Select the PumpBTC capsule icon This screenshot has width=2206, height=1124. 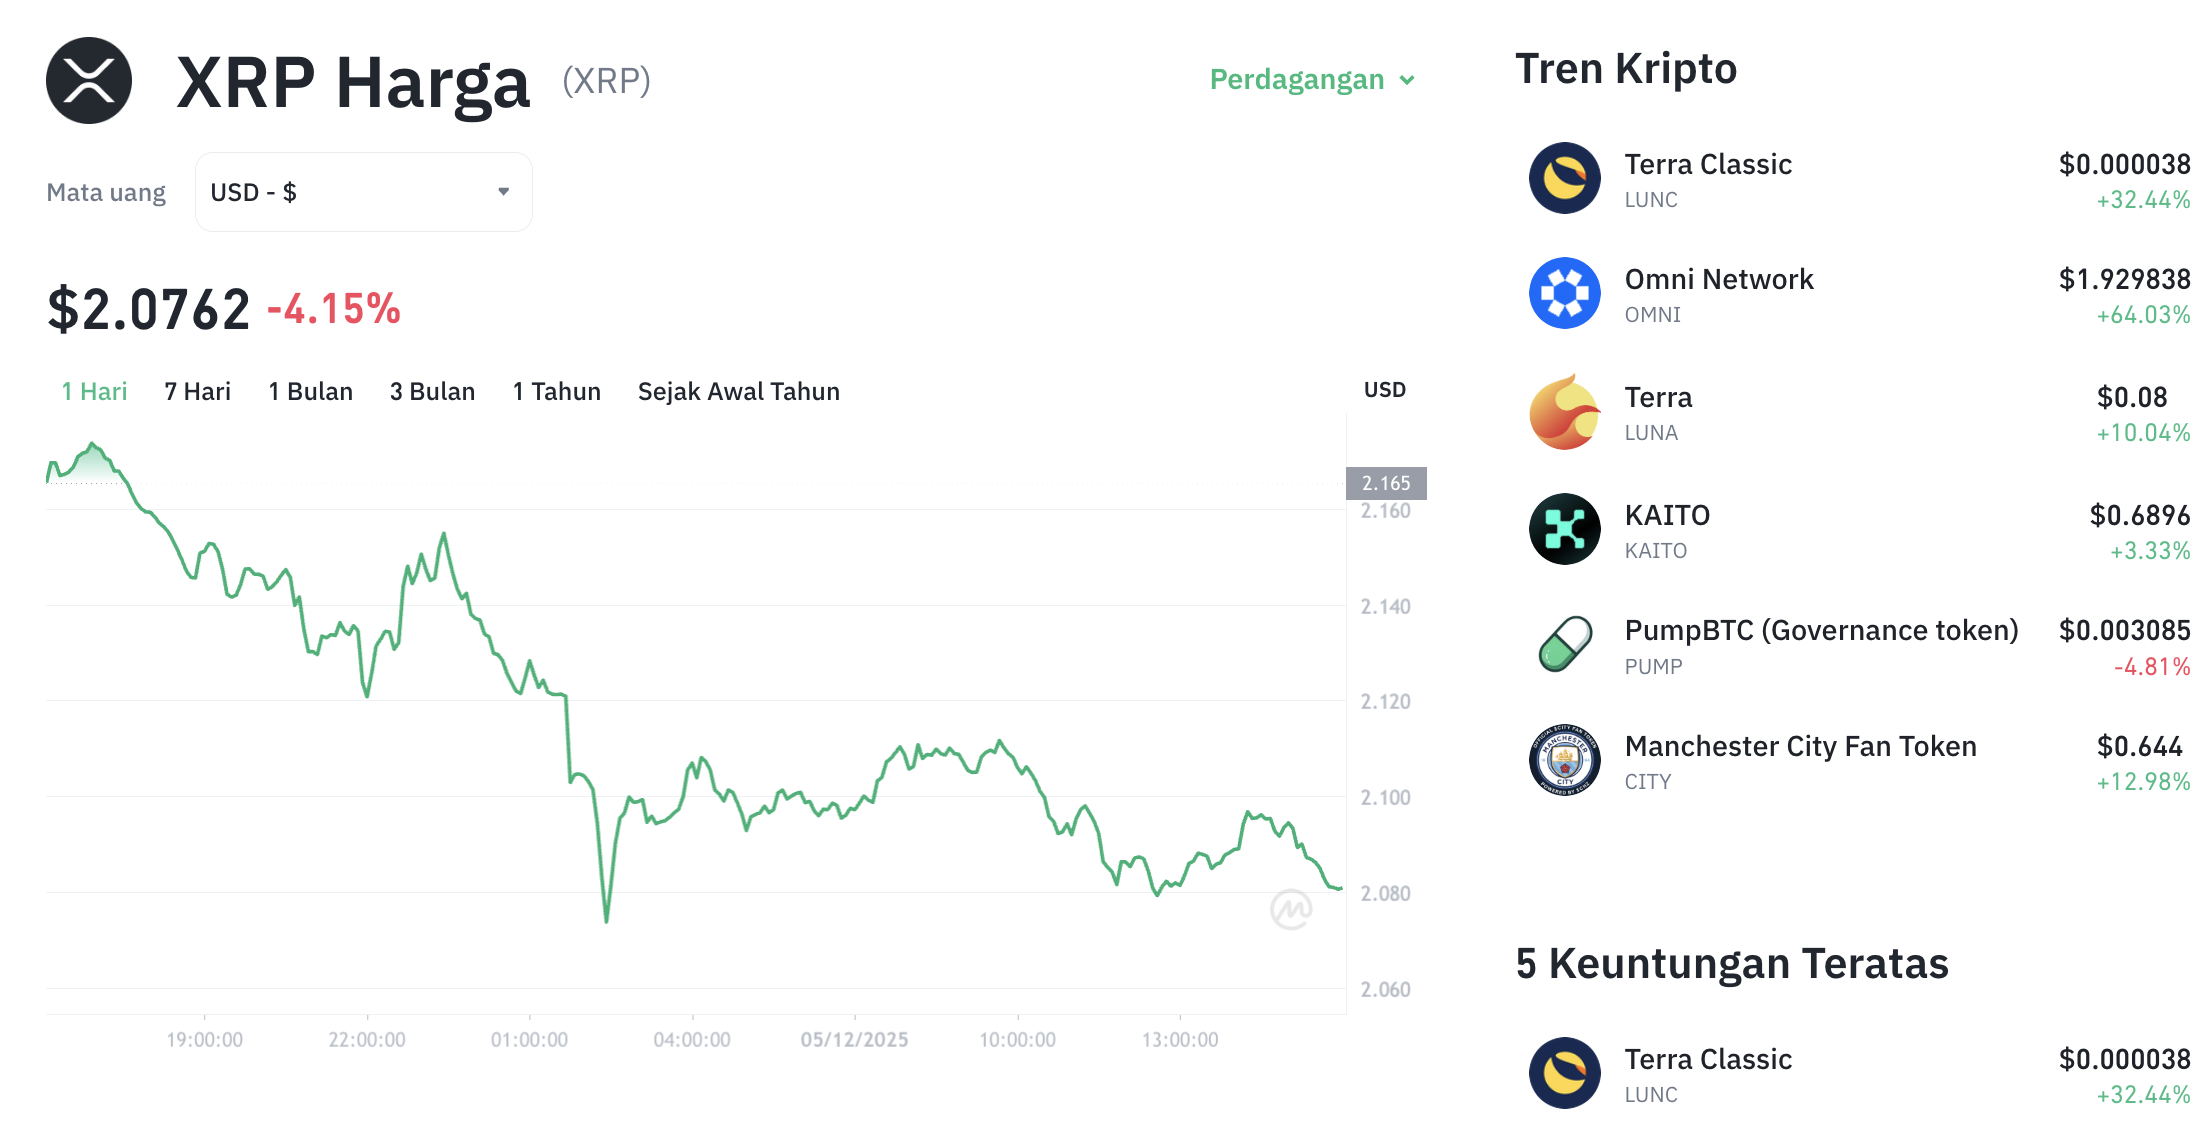1564,645
